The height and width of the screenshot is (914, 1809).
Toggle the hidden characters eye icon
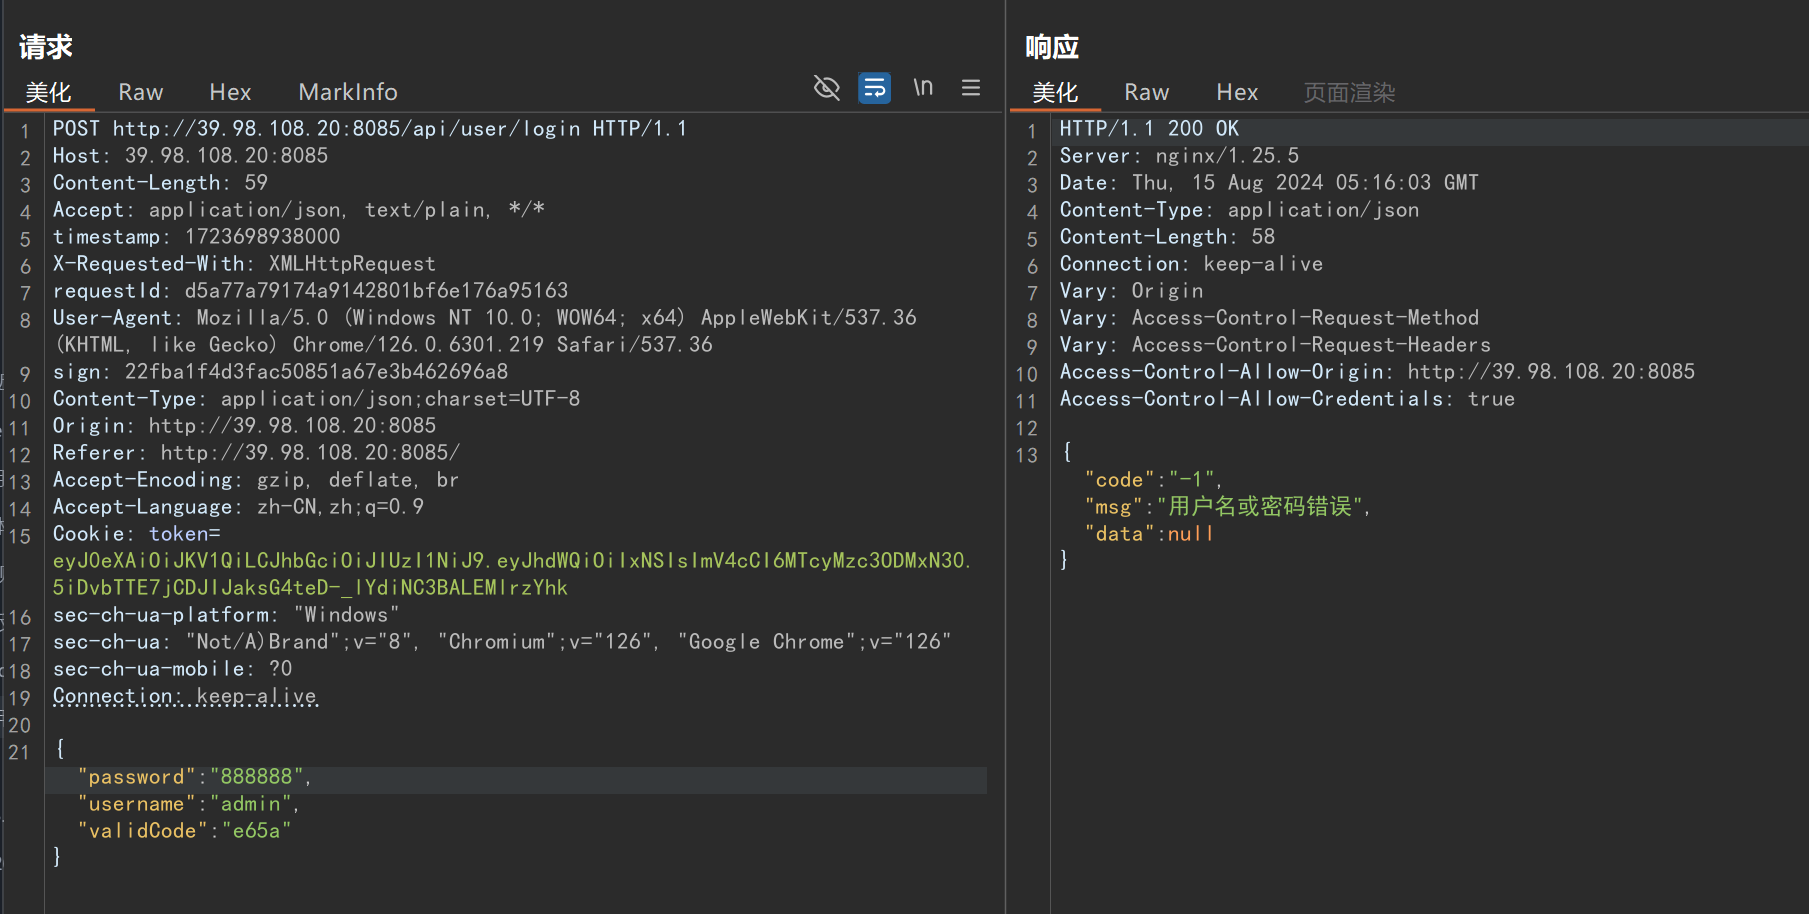pyautogui.click(x=826, y=88)
